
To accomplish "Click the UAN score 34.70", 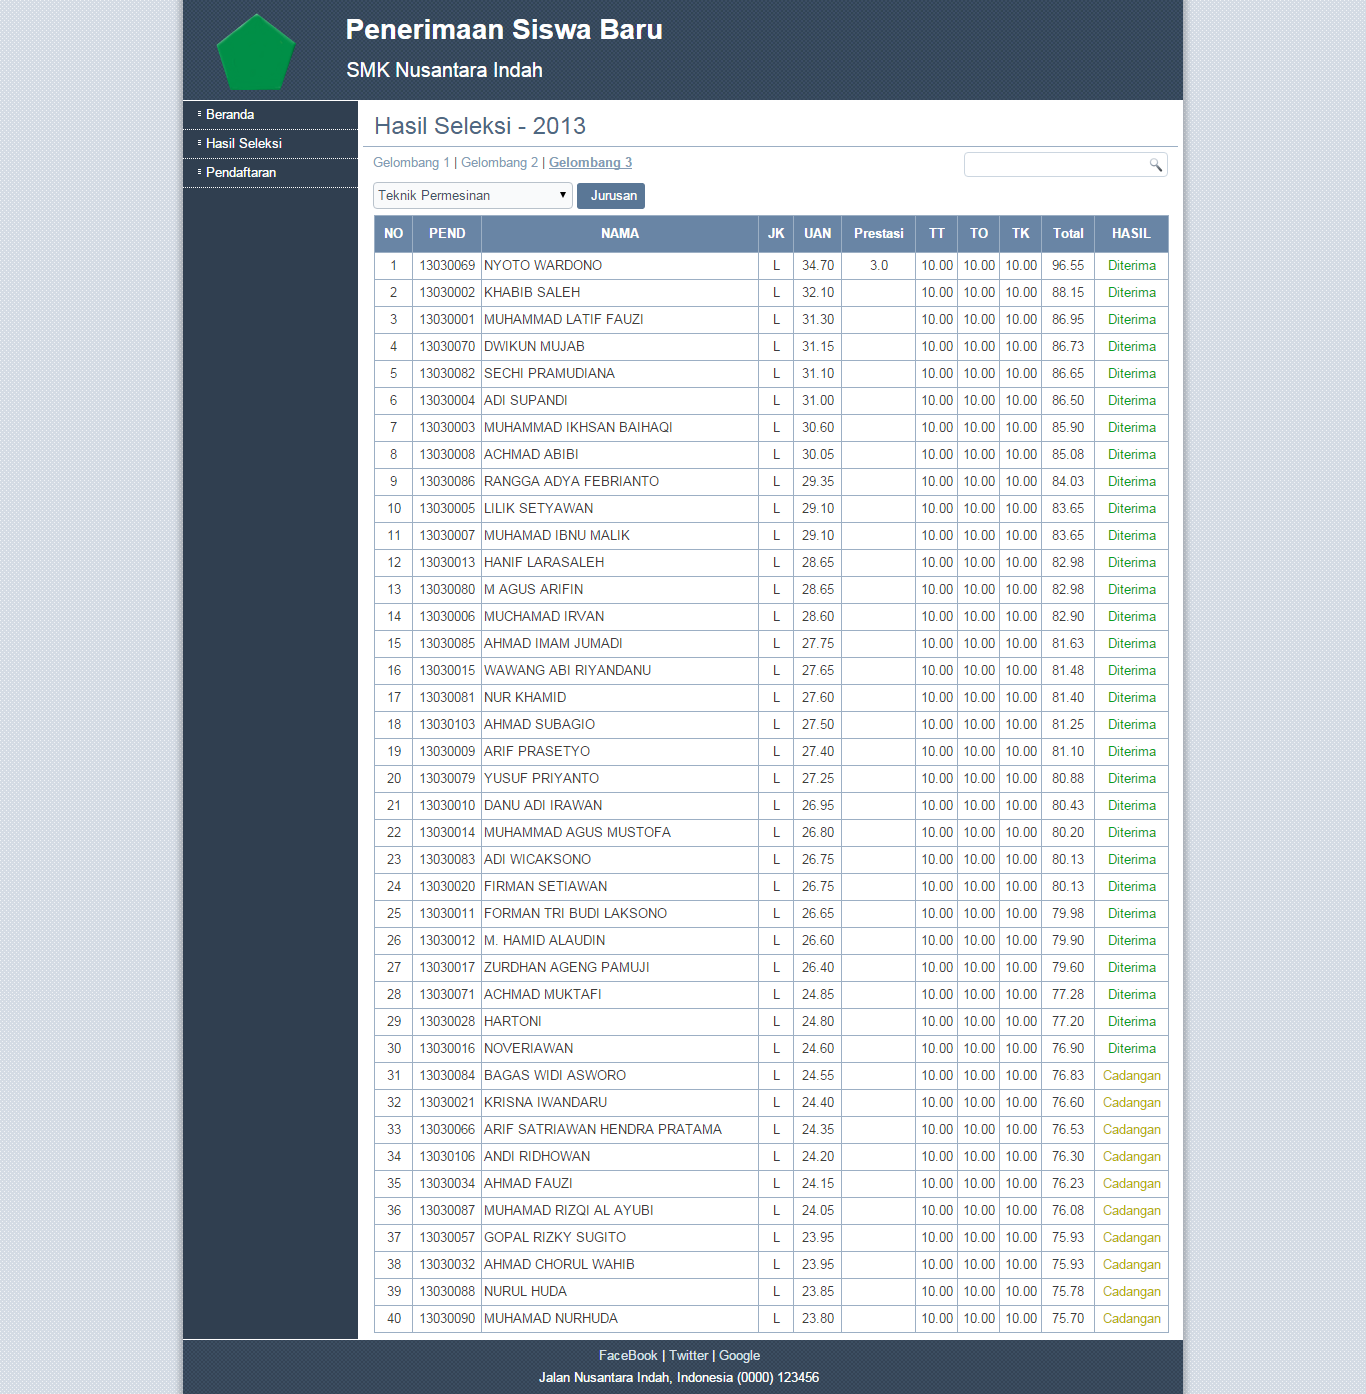I will pyautogui.click(x=818, y=265).
